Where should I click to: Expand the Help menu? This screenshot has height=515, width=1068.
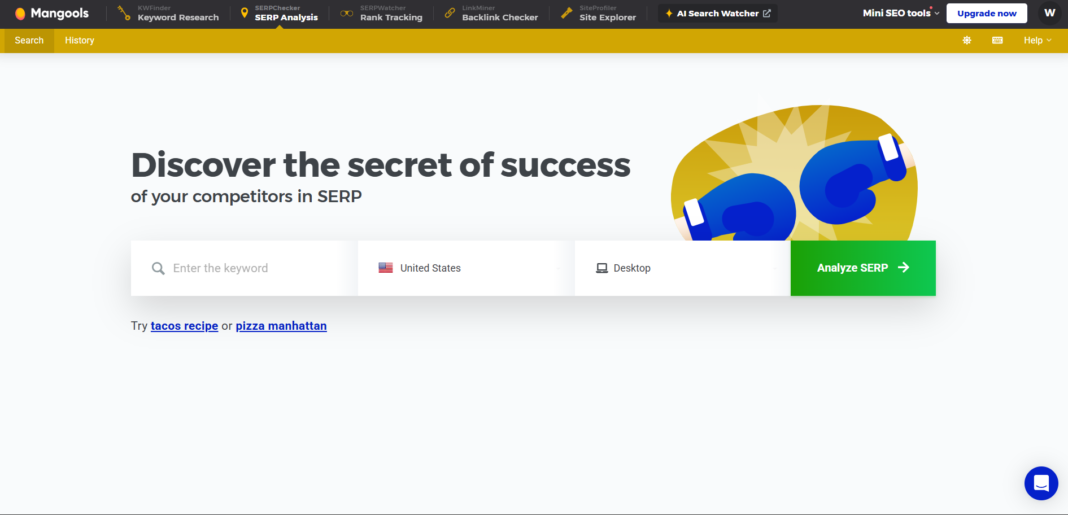point(1037,40)
